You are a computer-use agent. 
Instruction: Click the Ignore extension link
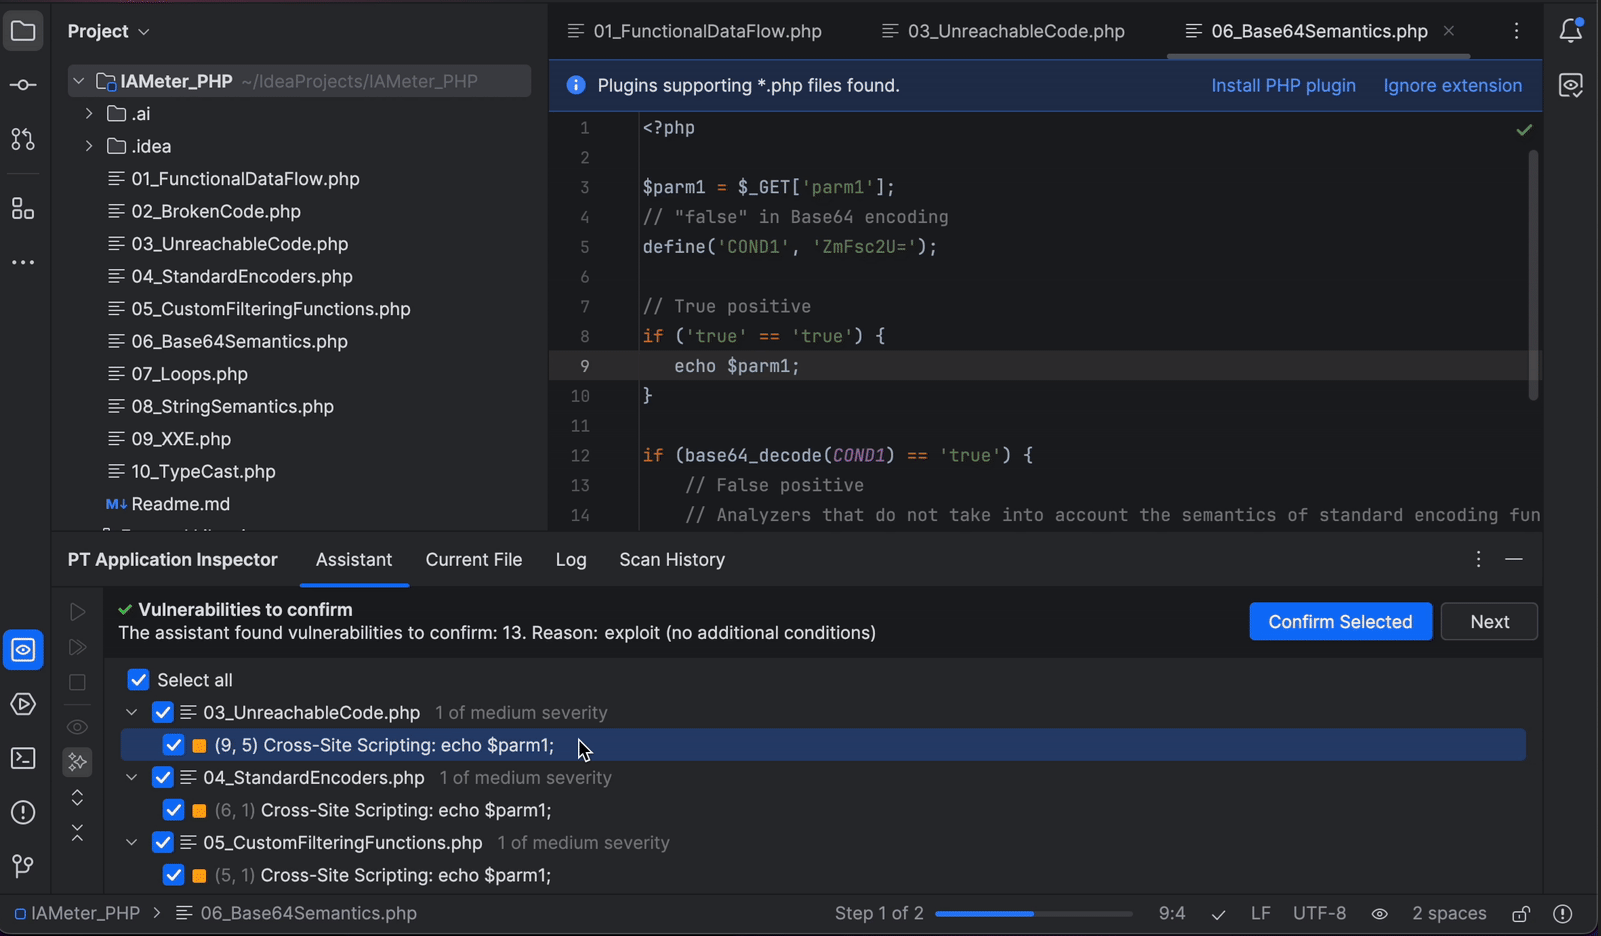point(1452,86)
